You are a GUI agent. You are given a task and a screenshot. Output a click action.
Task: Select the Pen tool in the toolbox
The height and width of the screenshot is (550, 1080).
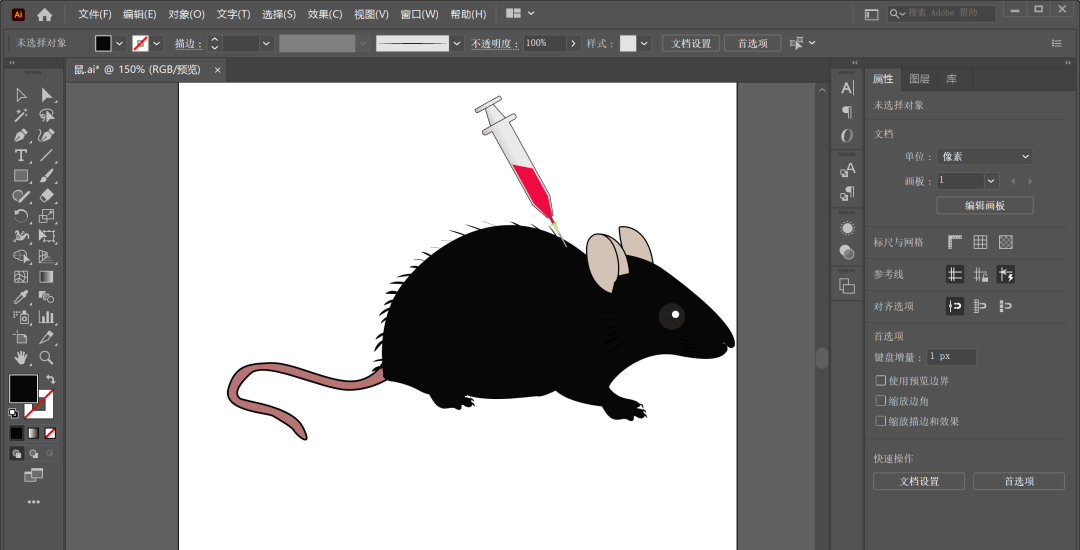pos(21,135)
